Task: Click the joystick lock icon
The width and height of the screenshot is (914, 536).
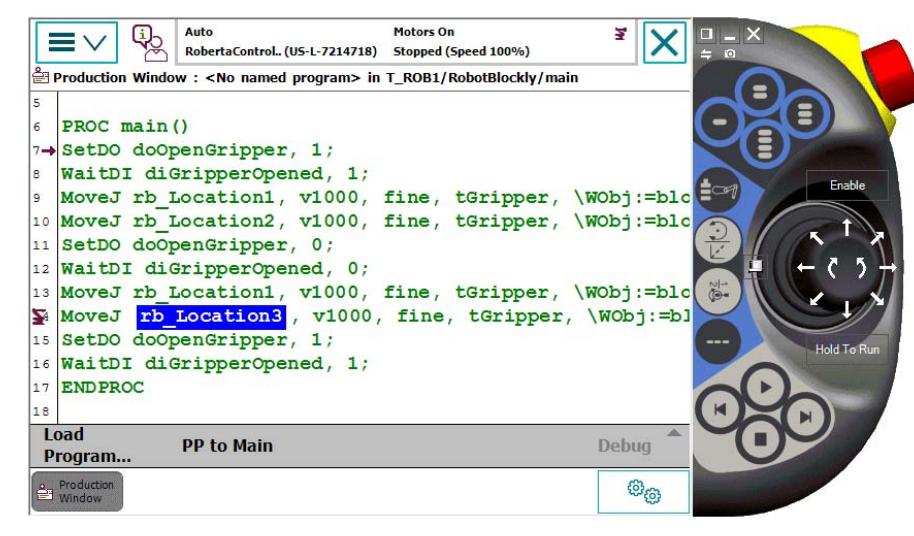Action: [755, 266]
